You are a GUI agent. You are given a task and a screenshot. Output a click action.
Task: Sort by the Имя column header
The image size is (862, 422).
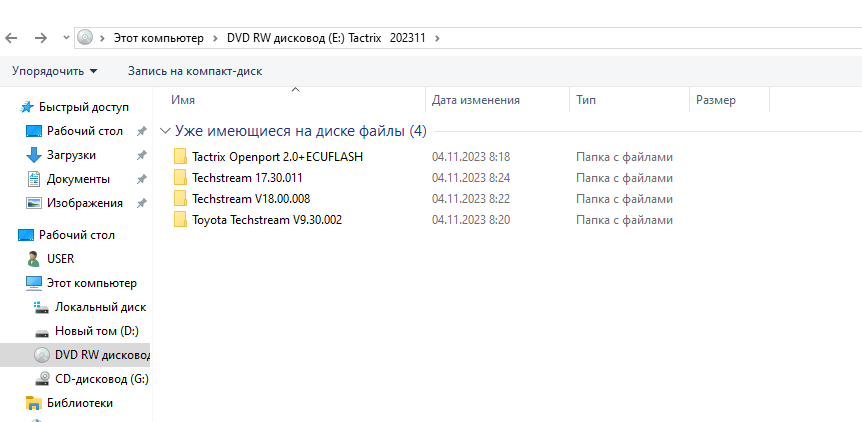(183, 100)
